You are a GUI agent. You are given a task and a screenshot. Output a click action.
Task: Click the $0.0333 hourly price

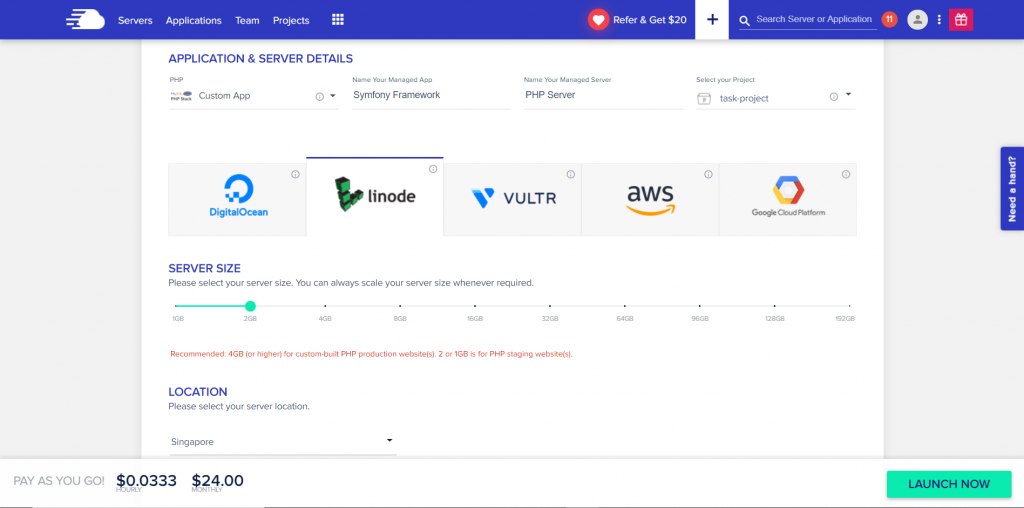pos(146,481)
